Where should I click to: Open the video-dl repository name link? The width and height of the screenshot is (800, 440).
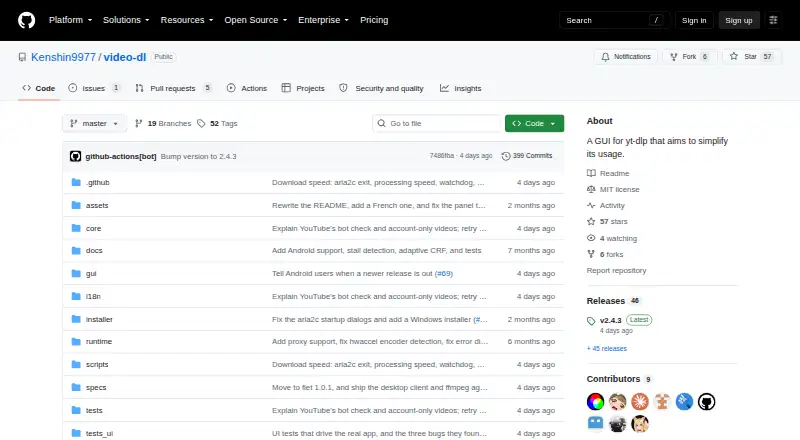coord(124,57)
